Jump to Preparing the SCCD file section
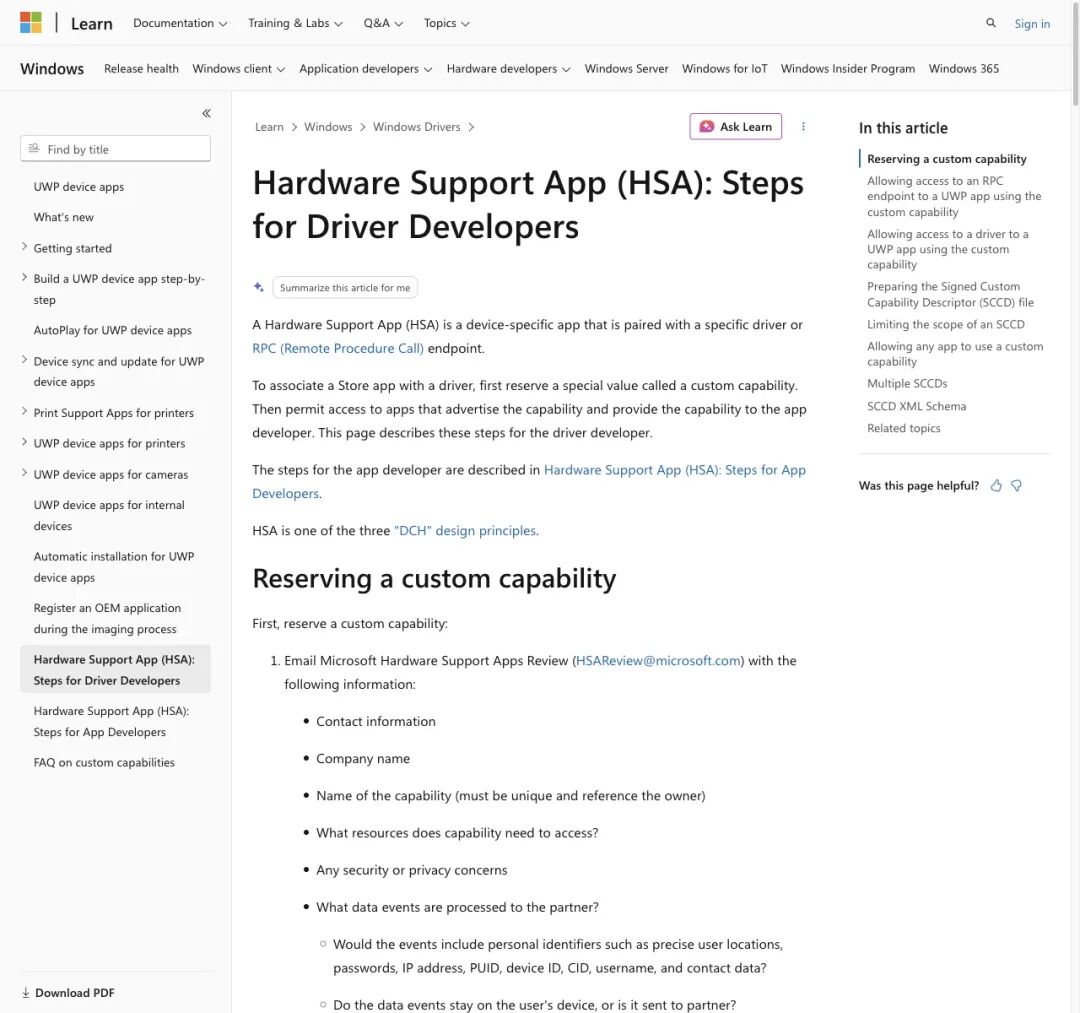 [950, 294]
